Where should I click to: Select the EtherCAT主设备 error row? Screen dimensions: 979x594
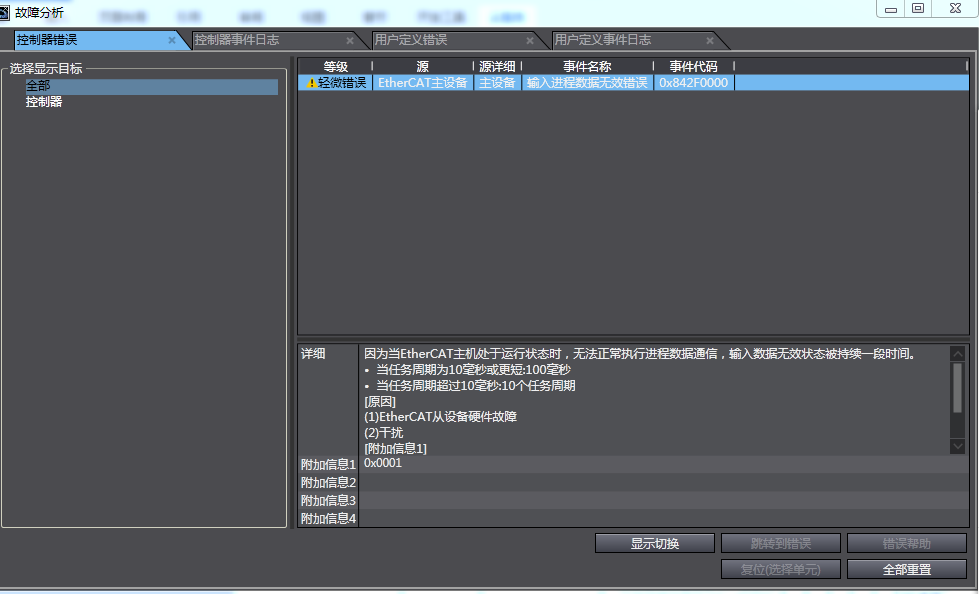coord(422,83)
